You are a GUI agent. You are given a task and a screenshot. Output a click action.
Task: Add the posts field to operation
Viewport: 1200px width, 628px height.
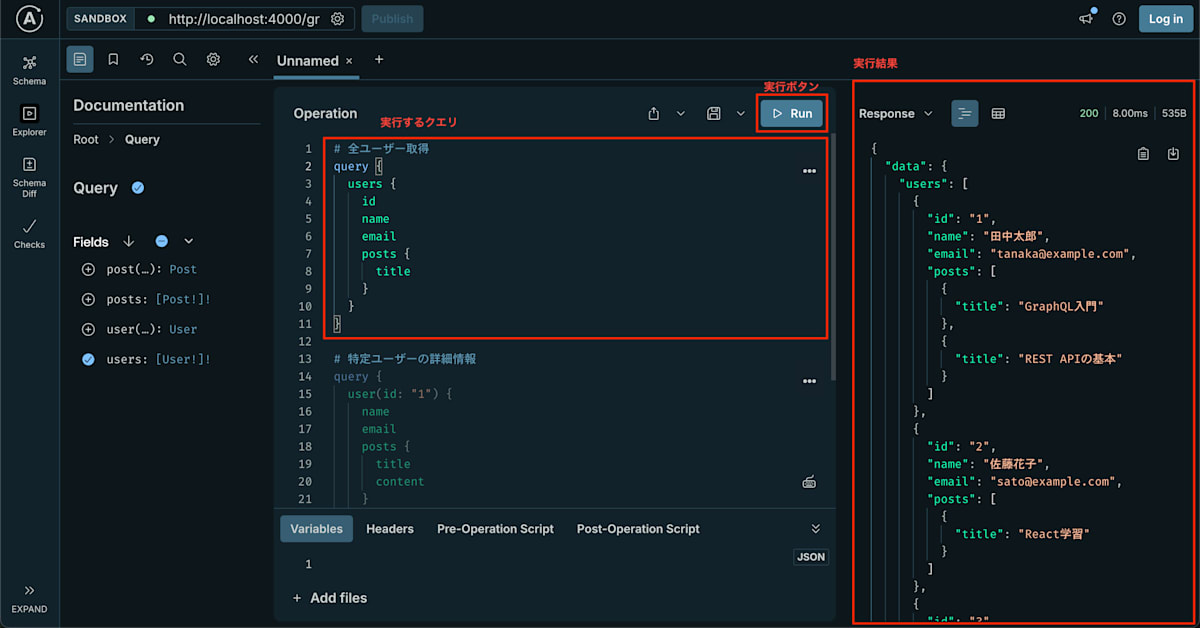tap(88, 299)
